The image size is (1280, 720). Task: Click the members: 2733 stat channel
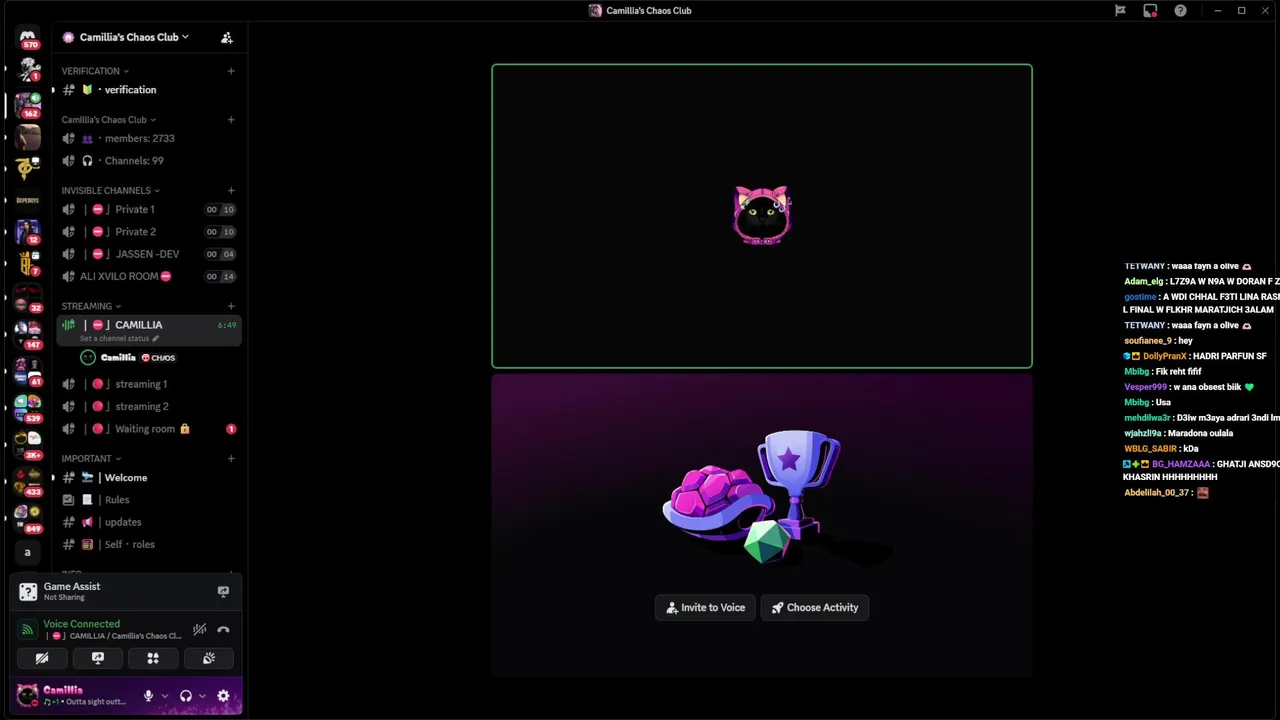coord(148,138)
